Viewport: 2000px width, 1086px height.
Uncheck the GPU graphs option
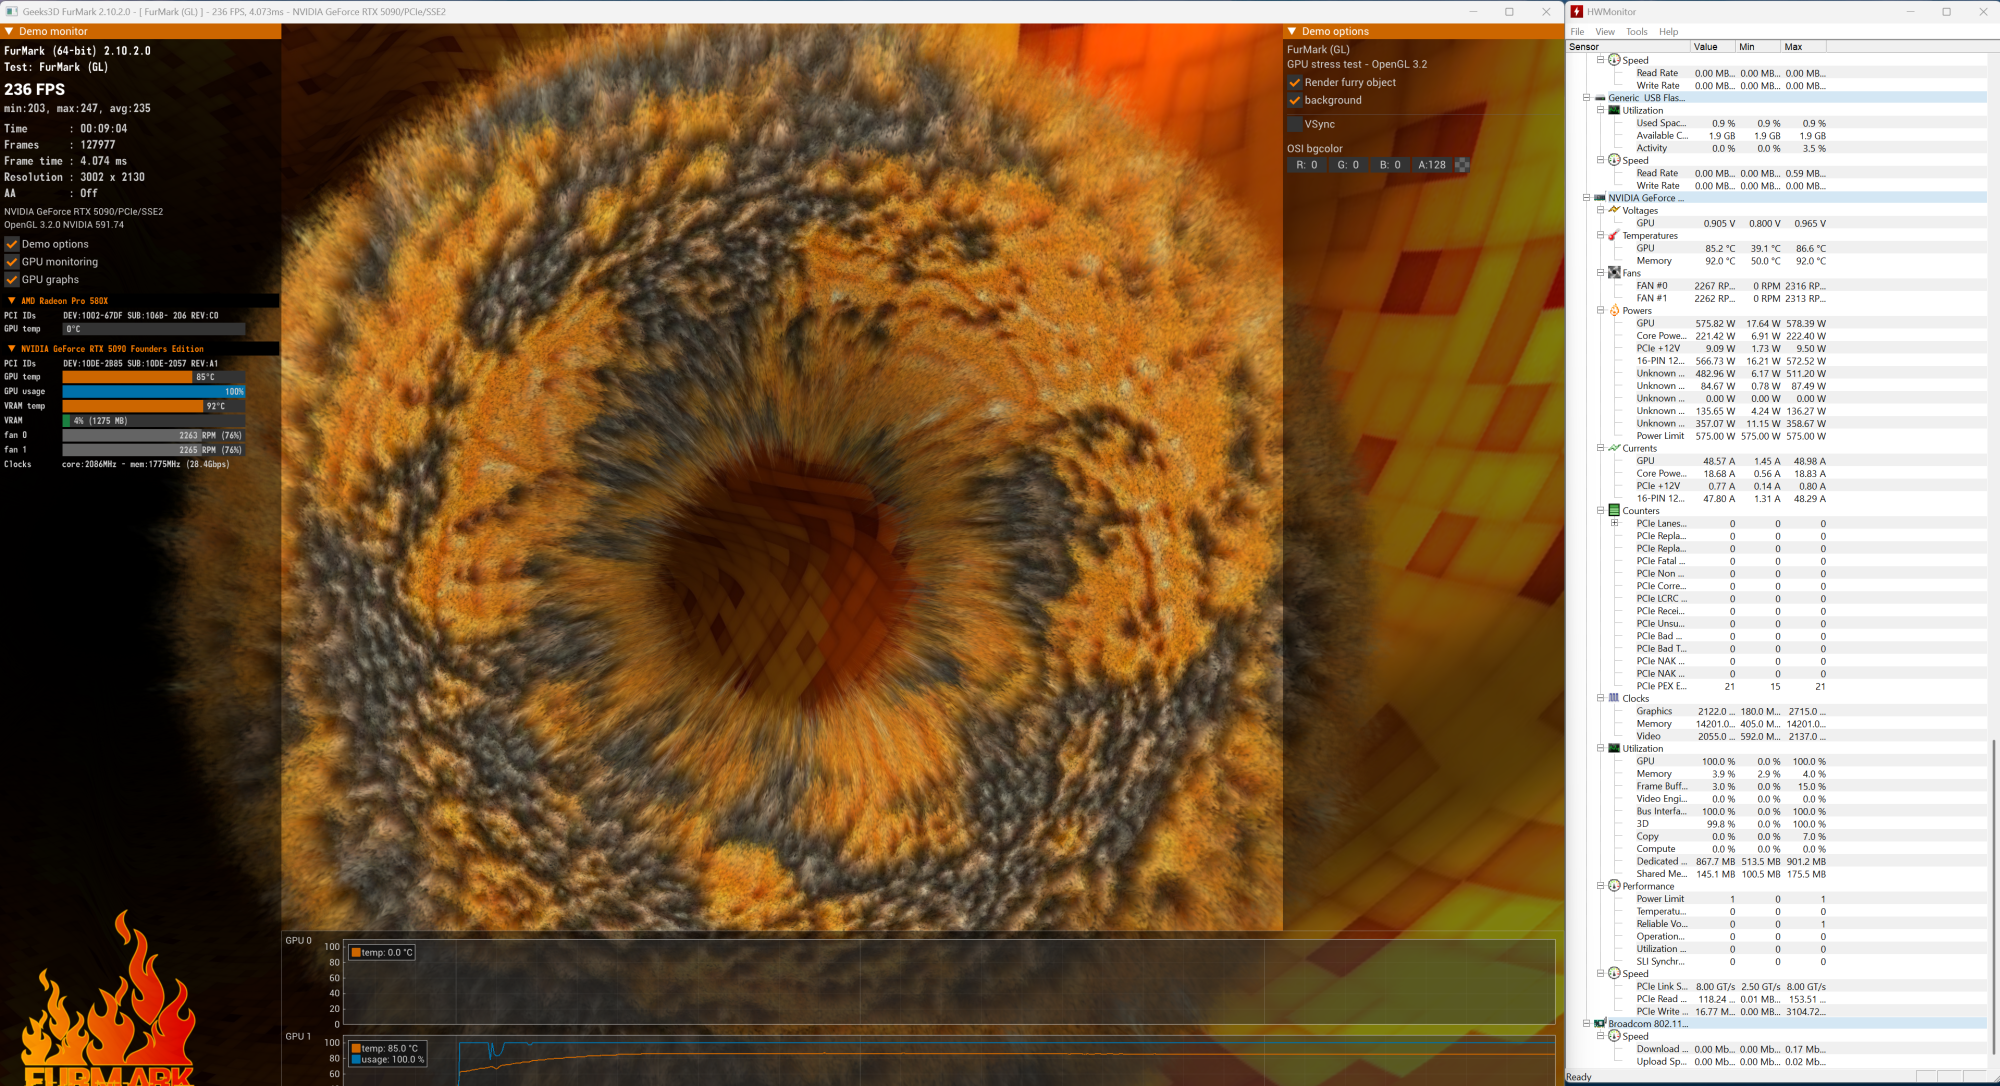pyautogui.click(x=12, y=280)
